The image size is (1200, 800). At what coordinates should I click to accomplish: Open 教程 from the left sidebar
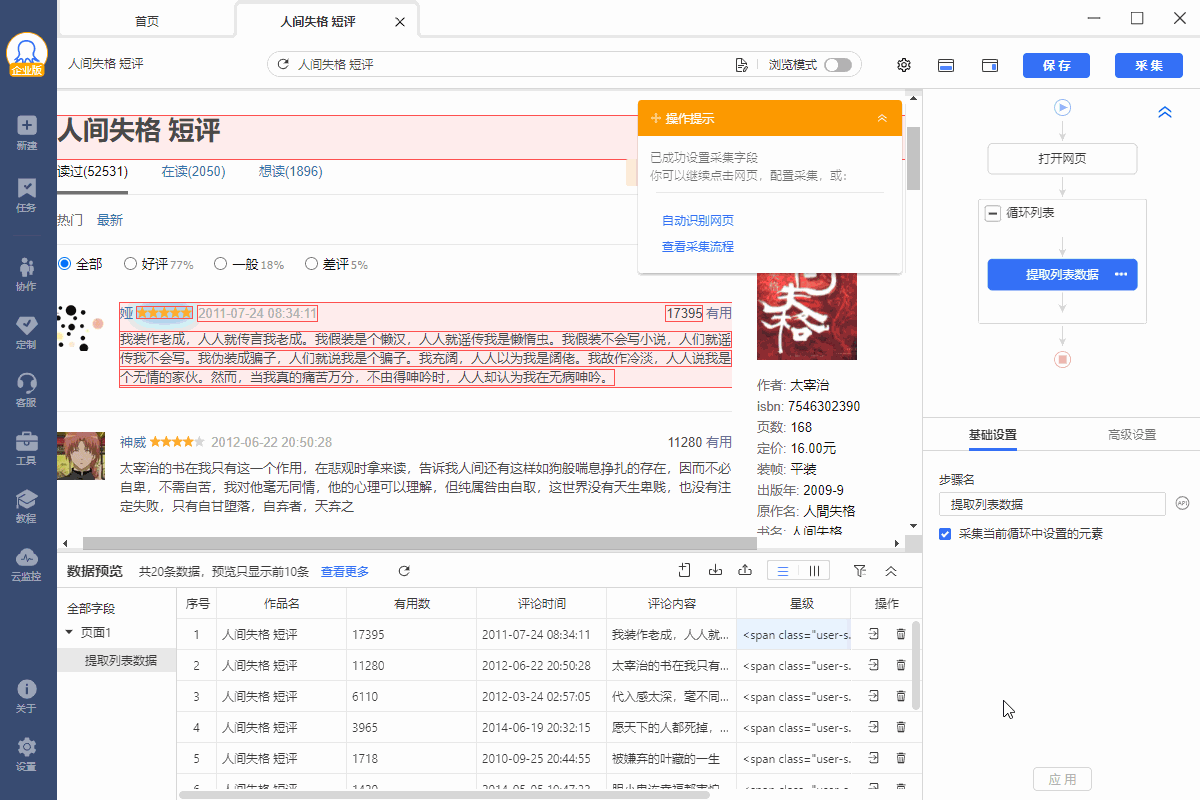[x=27, y=506]
